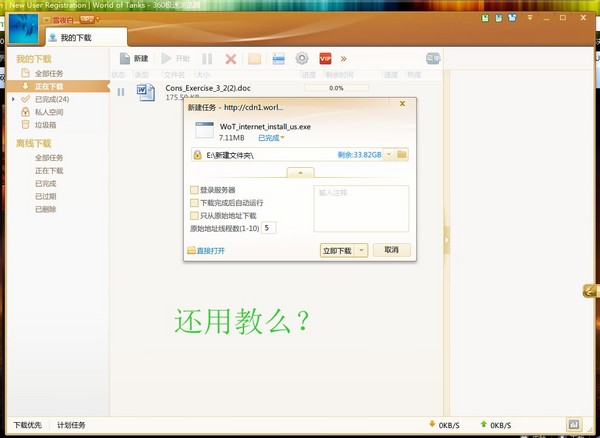600x438 pixels.
Task: Click the 0.0% progress bar
Action: [x=336, y=88]
